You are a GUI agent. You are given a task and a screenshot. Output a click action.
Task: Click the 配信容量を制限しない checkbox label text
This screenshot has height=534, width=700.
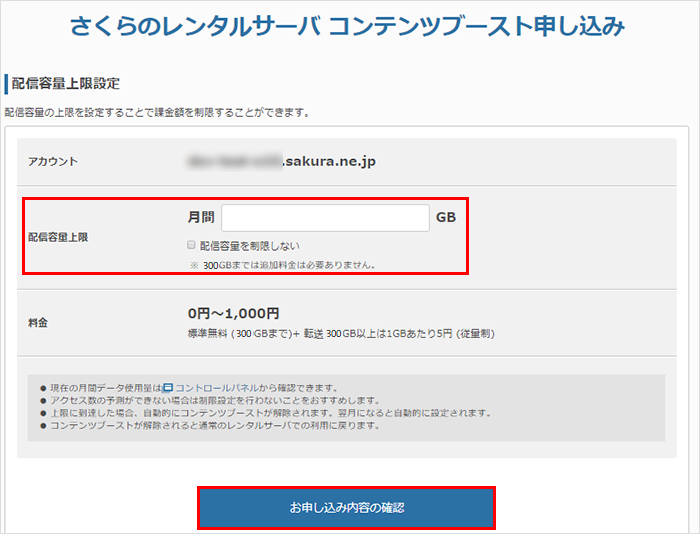pyautogui.click(x=249, y=245)
